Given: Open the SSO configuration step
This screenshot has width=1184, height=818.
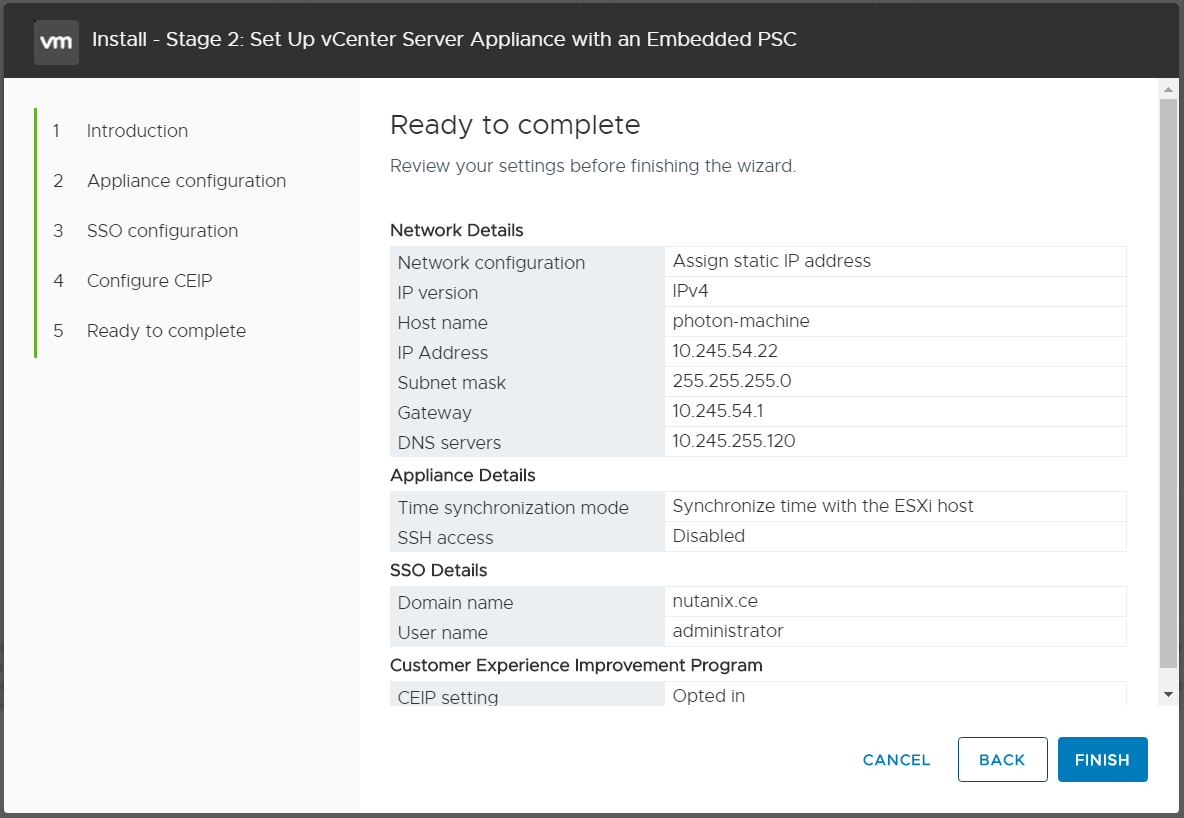Looking at the screenshot, I should (x=162, y=230).
